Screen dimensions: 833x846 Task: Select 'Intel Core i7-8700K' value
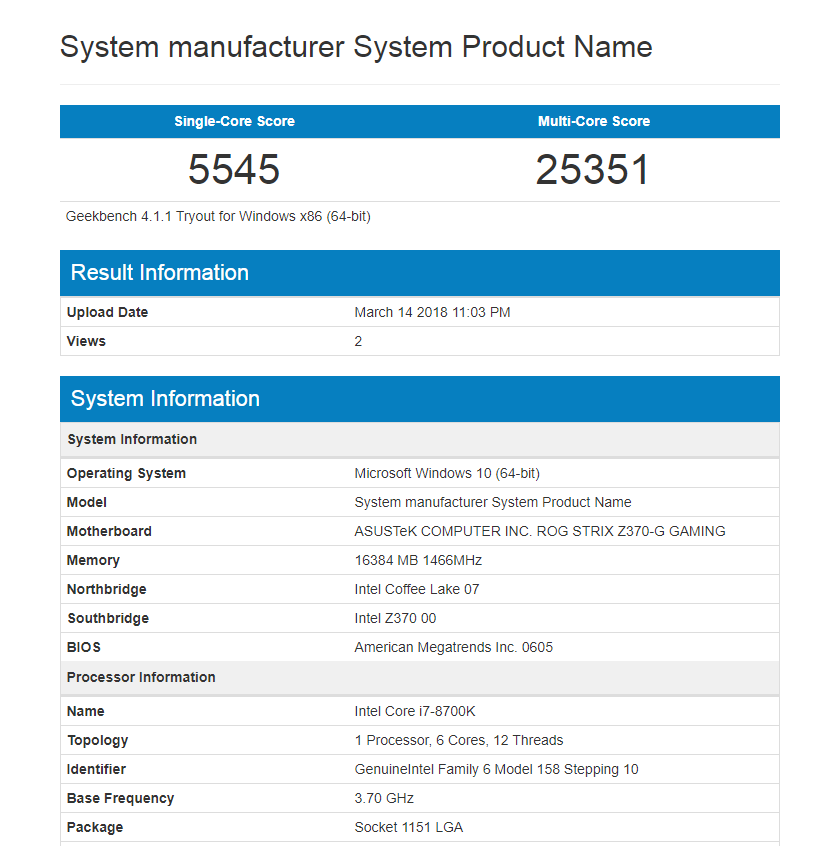(415, 712)
